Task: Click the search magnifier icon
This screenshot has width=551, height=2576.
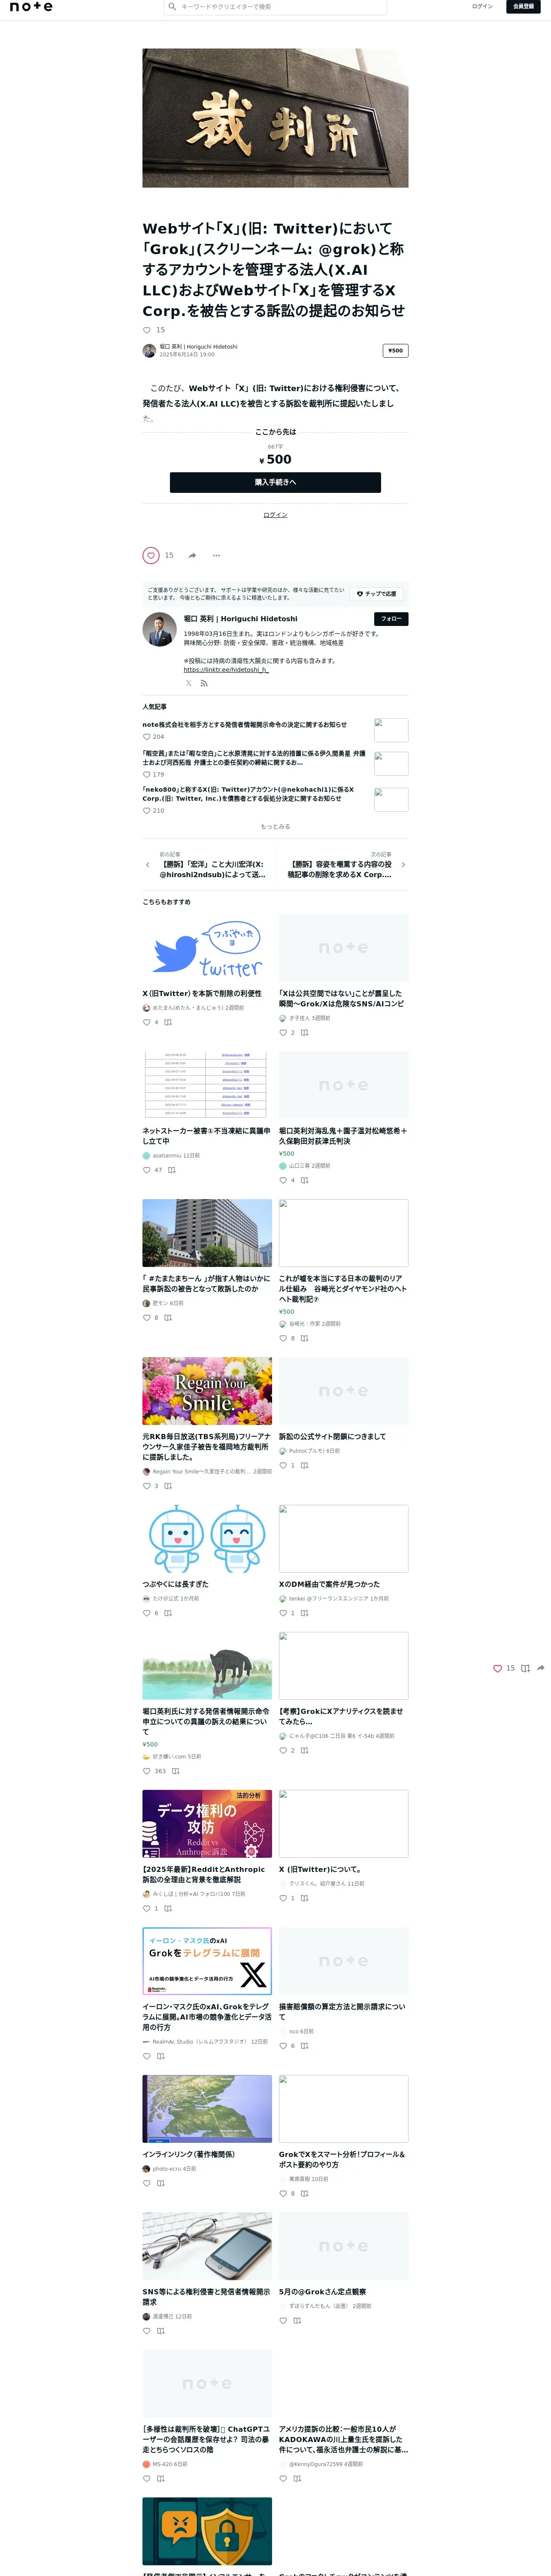Action: point(172,7)
